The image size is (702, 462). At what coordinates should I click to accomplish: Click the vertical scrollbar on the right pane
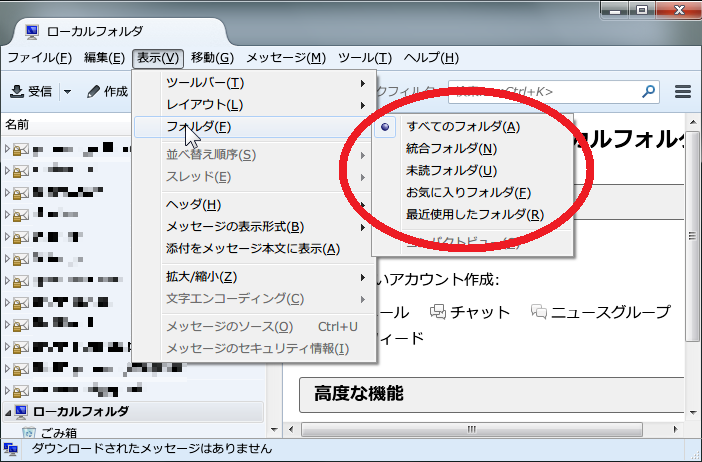pyautogui.click(x=693, y=250)
